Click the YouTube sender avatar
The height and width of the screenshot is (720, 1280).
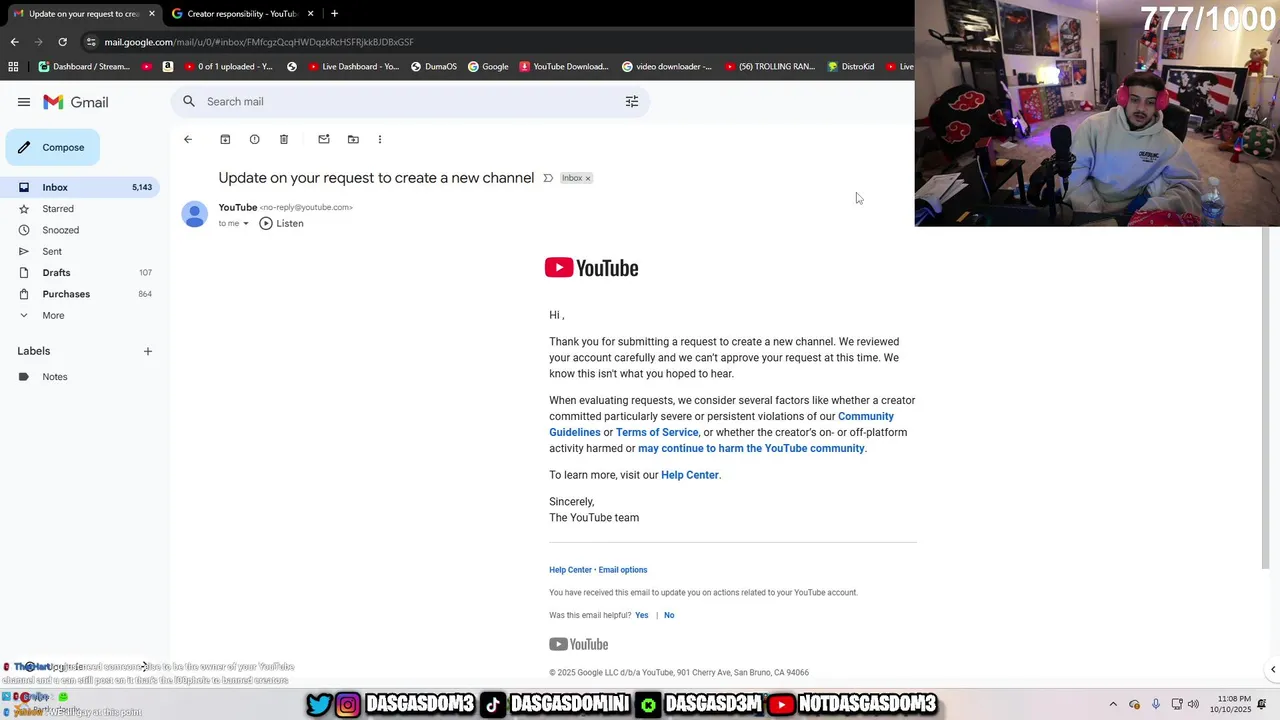pos(194,214)
